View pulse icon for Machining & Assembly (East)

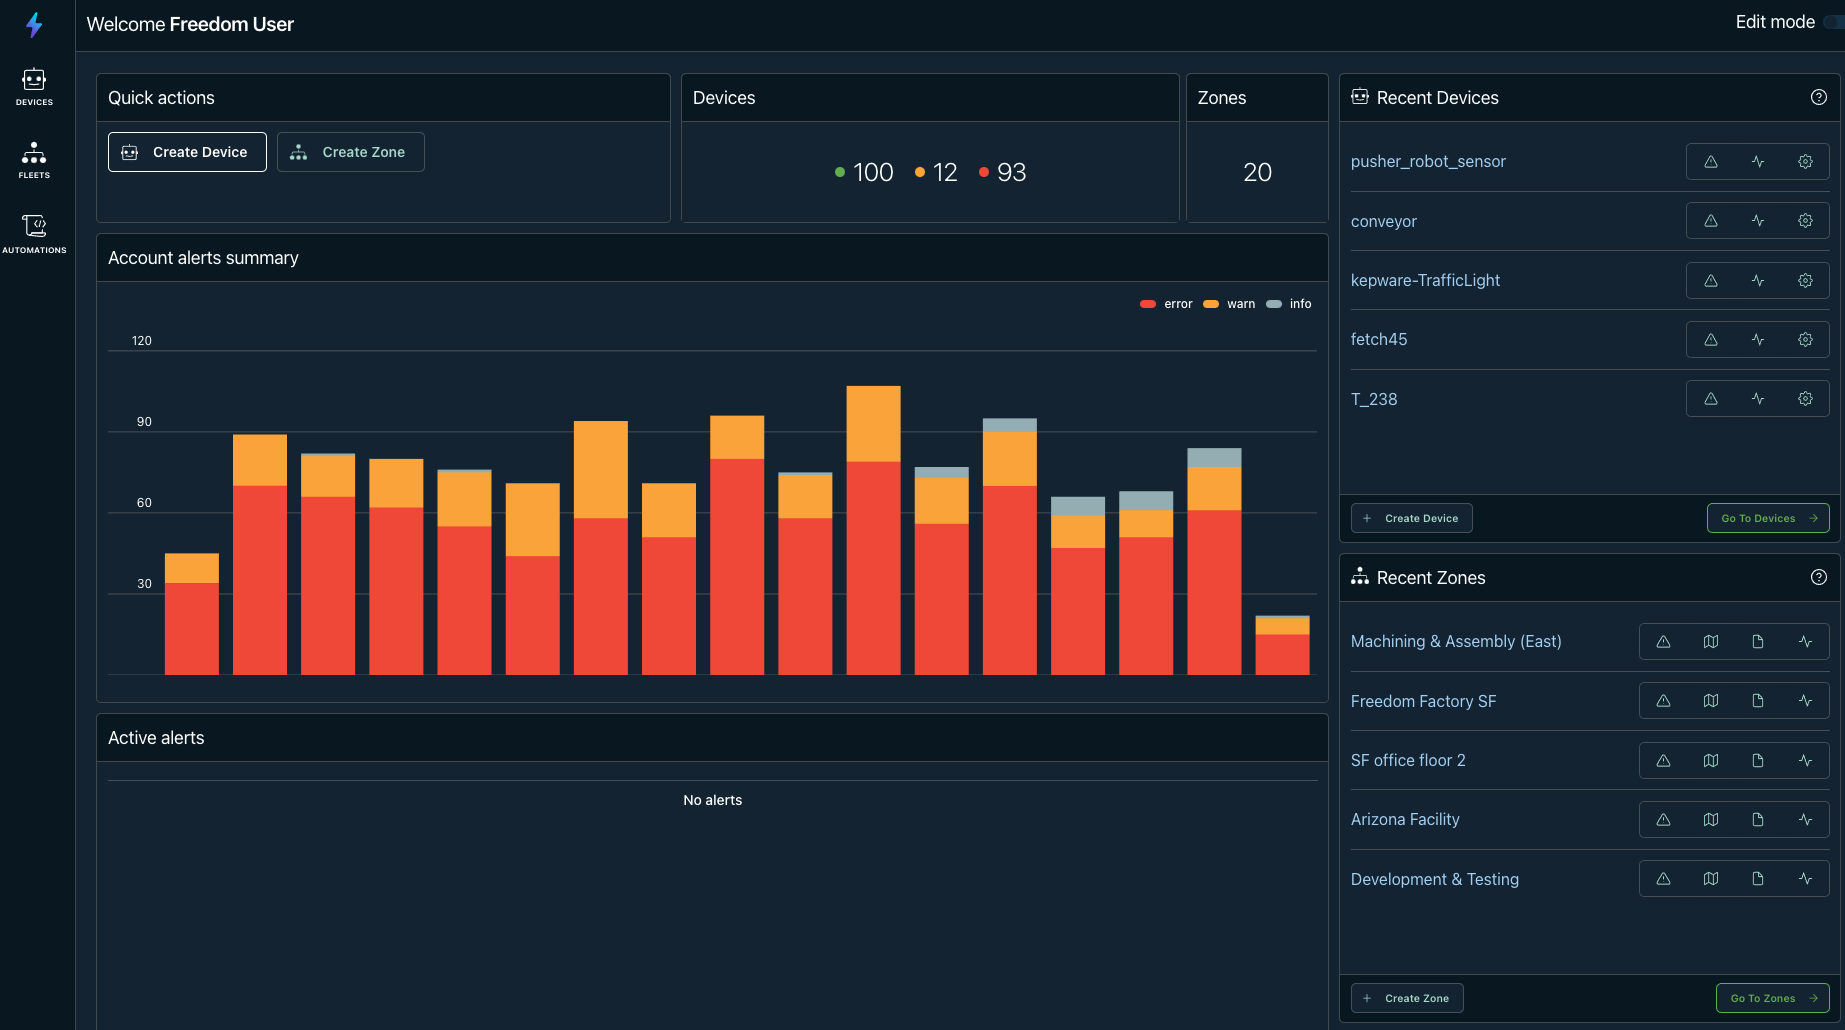[1805, 641]
